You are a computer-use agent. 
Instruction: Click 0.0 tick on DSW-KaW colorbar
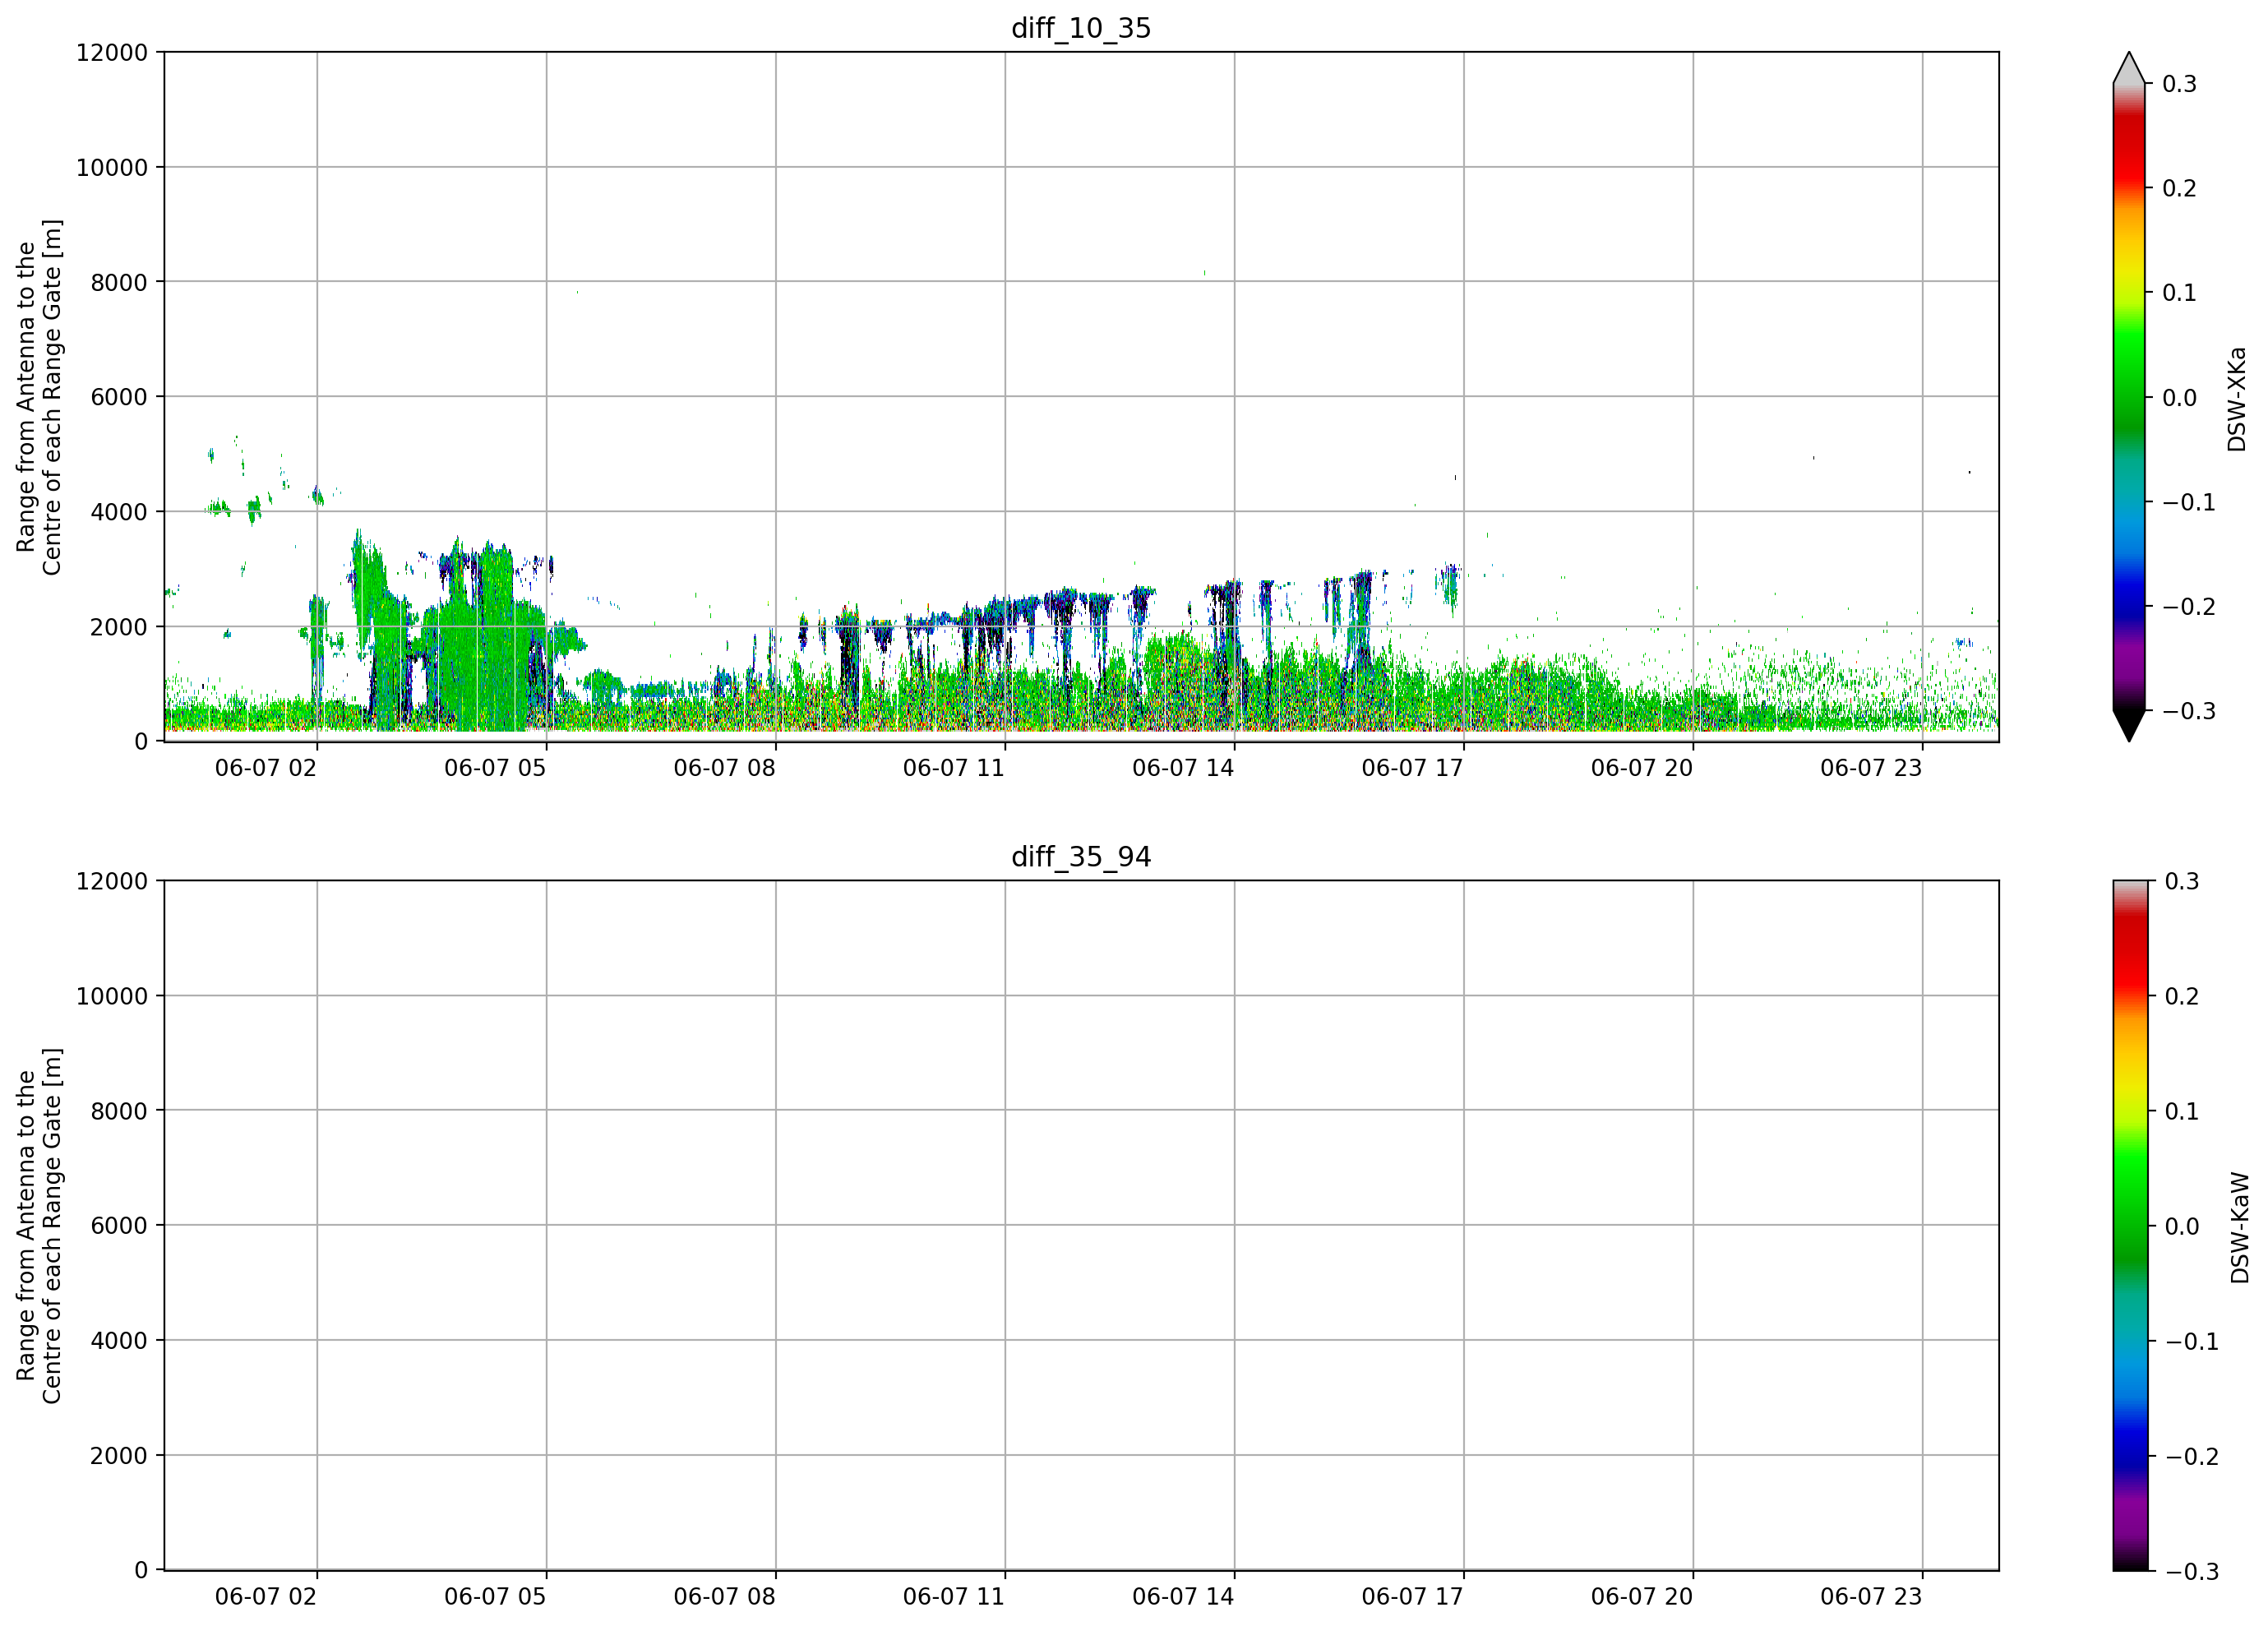point(2182,1226)
